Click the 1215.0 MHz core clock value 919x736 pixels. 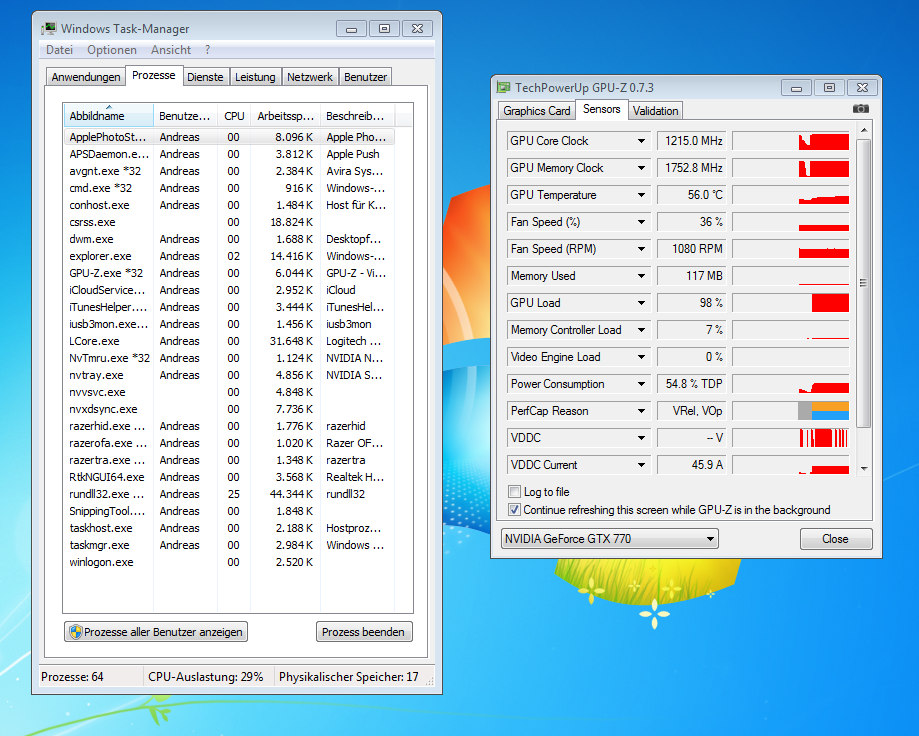(x=692, y=141)
